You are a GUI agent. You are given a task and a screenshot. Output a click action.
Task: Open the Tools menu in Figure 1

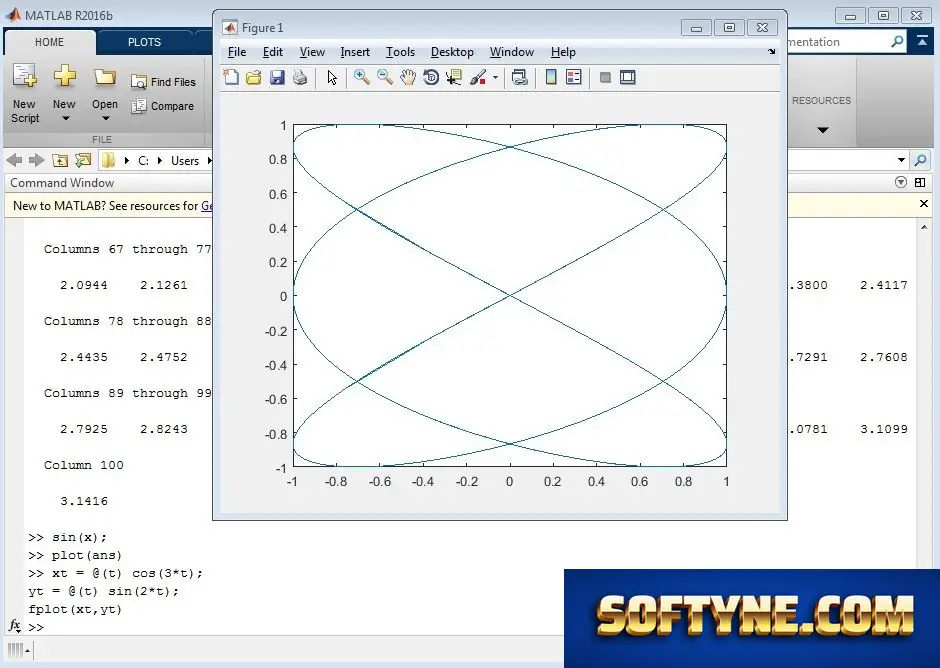pos(400,52)
